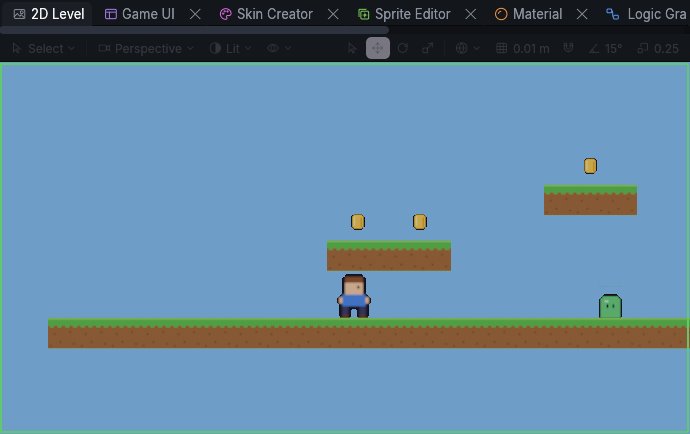Close the Game UI tab
This screenshot has width=690, height=434.
tap(195, 15)
